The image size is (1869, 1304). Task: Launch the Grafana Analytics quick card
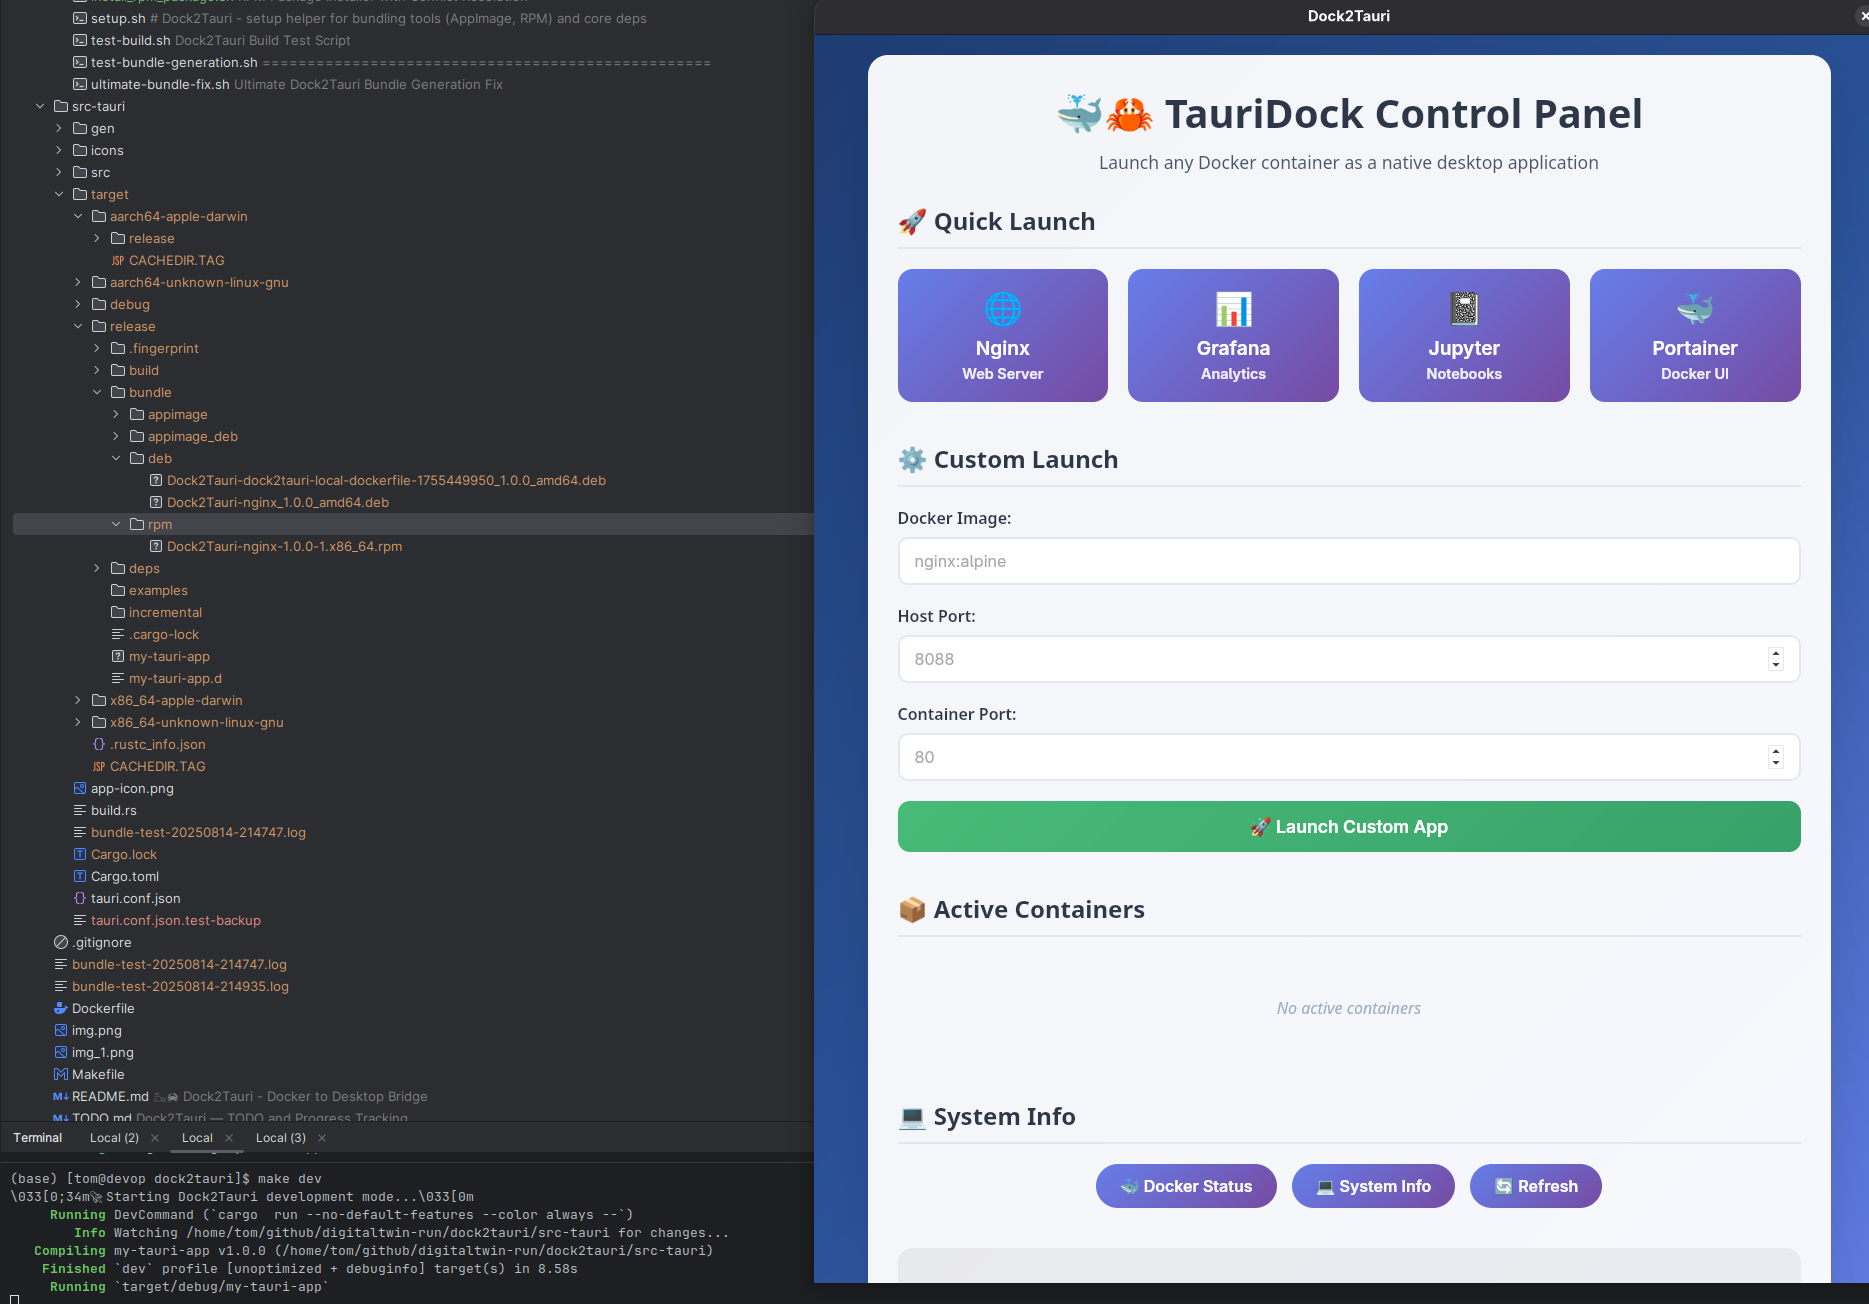(x=1233, y=335)
